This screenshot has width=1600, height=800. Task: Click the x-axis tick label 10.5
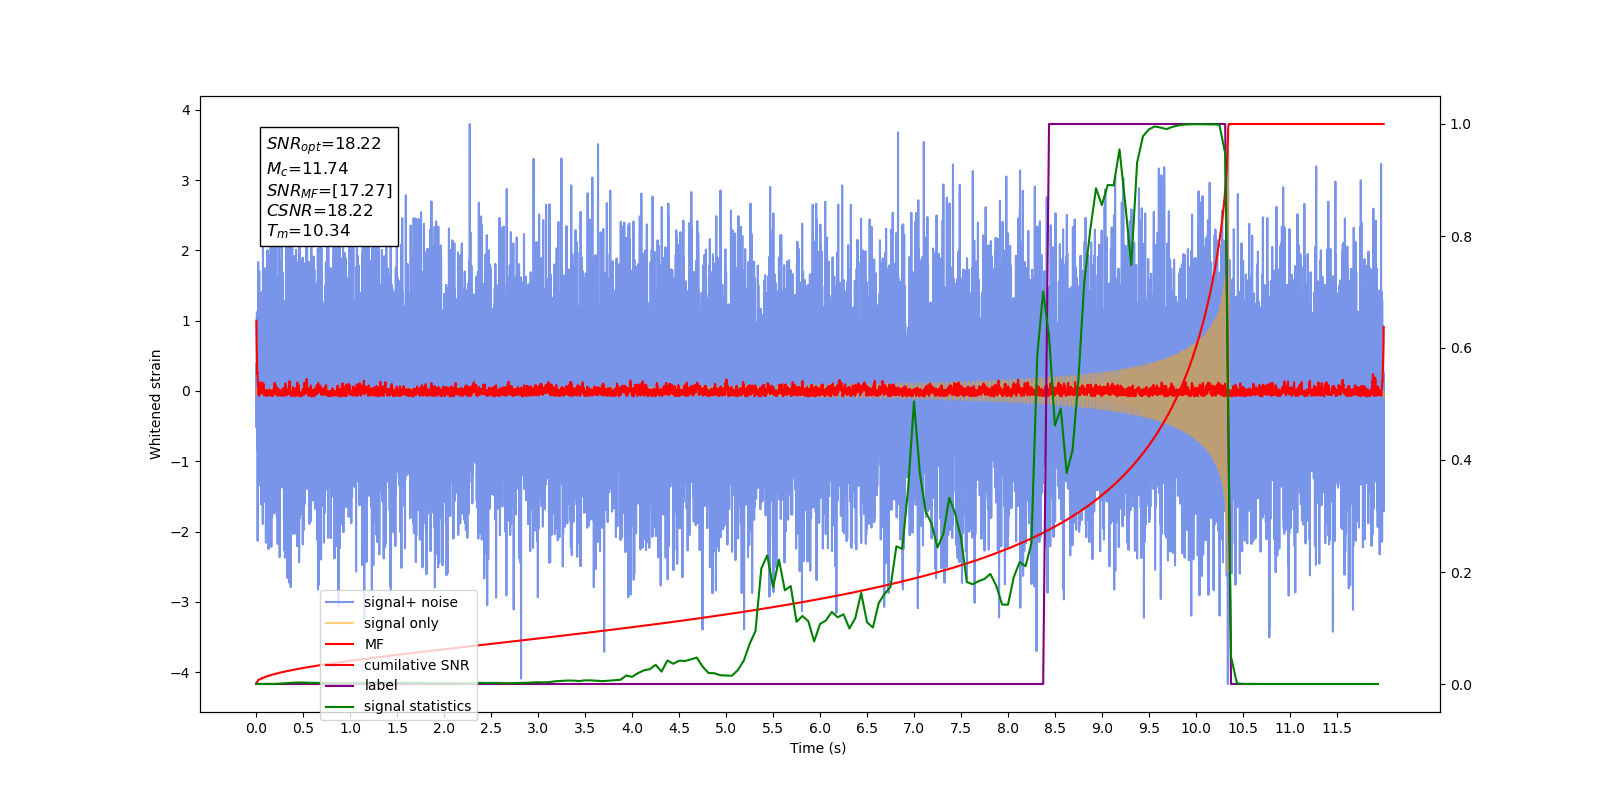1243,728
